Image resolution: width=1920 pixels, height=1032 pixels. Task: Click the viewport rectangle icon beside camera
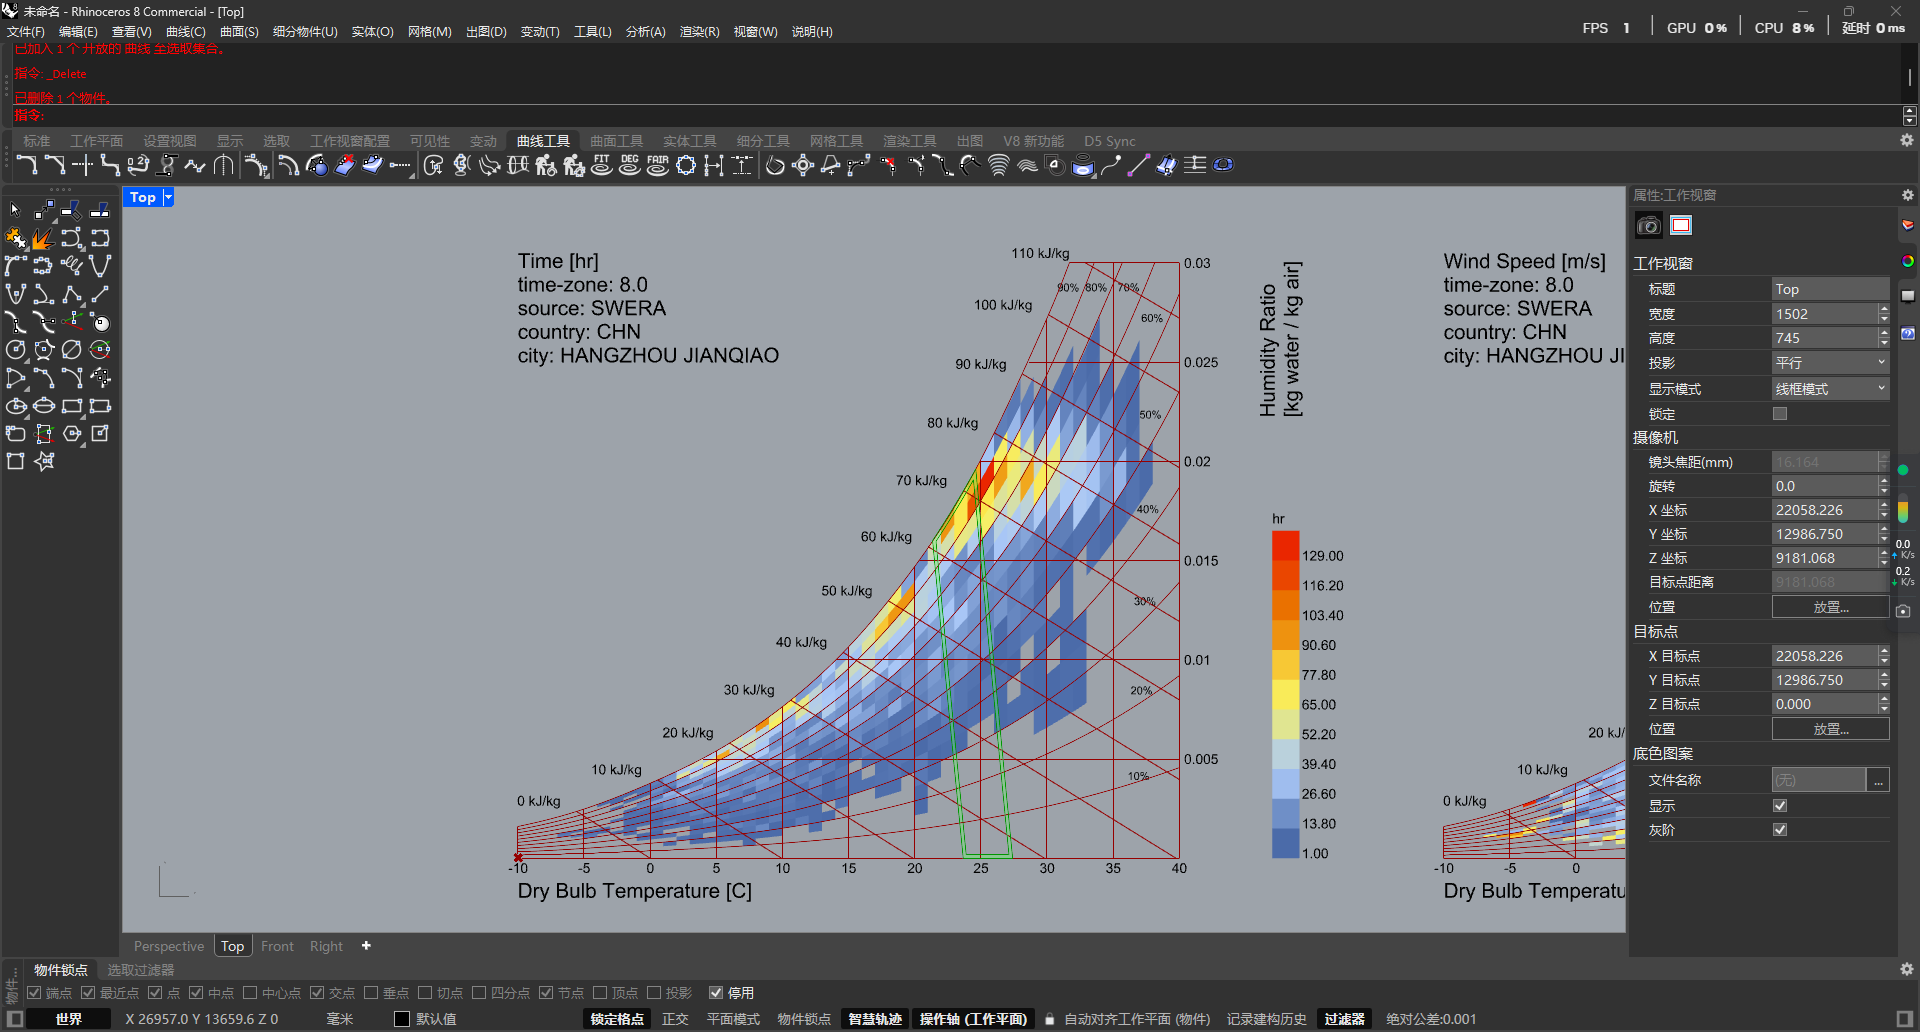[x=1681, y=226]
